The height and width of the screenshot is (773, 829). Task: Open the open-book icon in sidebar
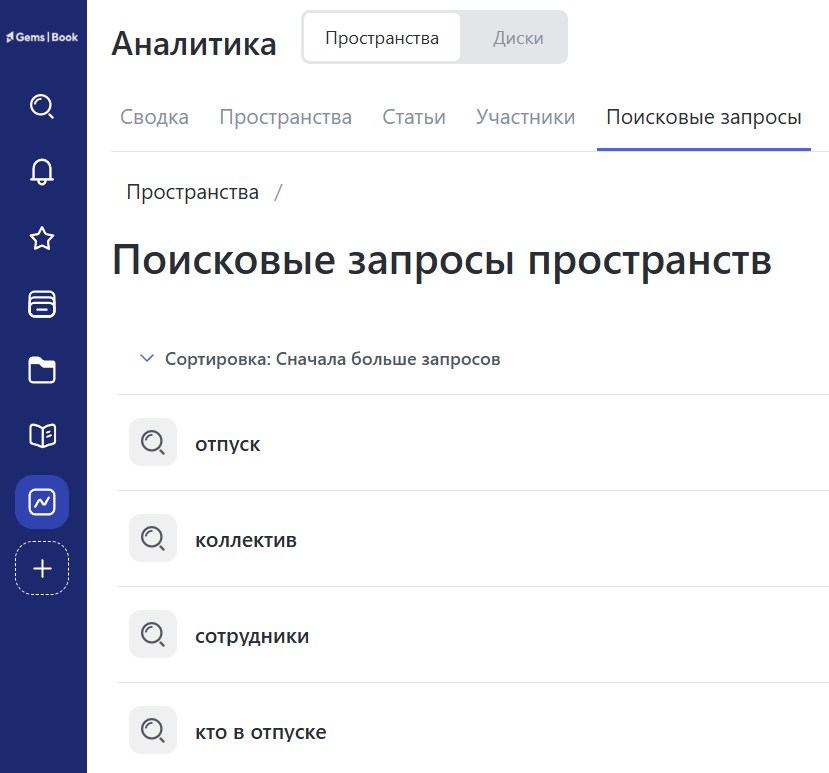point(42,436)
